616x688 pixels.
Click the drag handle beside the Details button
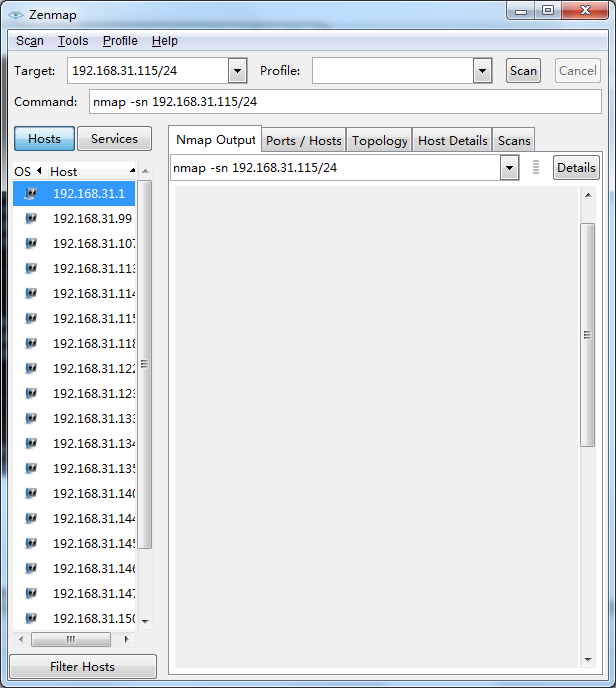[536, 168]
